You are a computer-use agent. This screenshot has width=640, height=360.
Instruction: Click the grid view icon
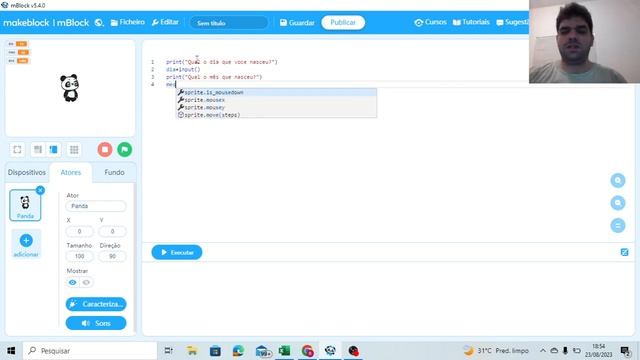tap(74, 150)
